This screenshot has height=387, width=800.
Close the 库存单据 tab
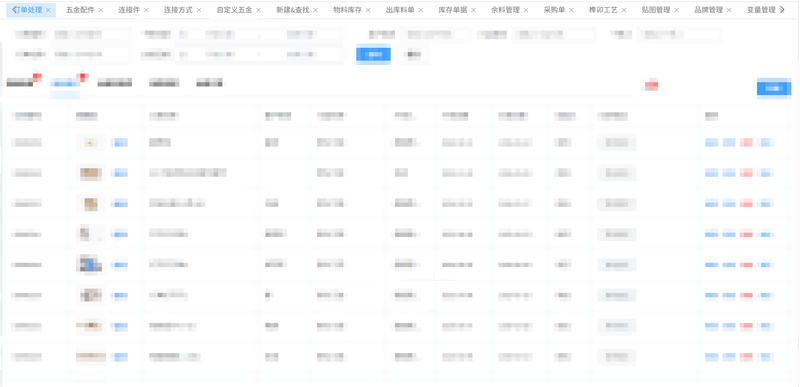473,10
